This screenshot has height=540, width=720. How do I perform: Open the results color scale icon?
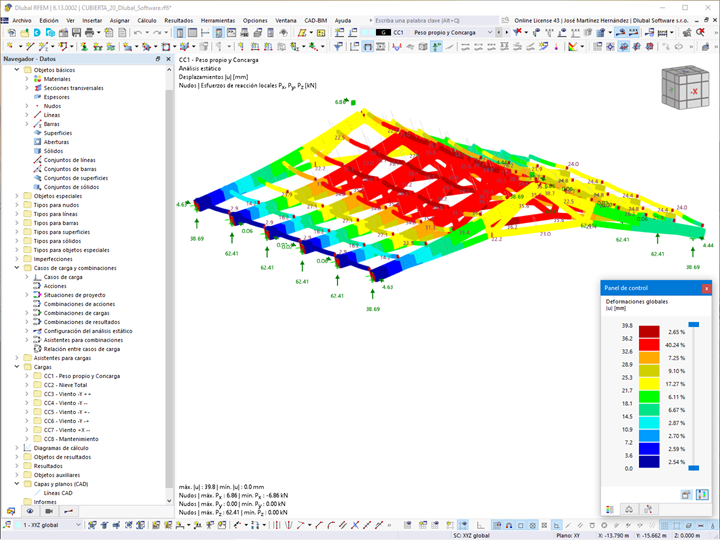tap(572, 46)
